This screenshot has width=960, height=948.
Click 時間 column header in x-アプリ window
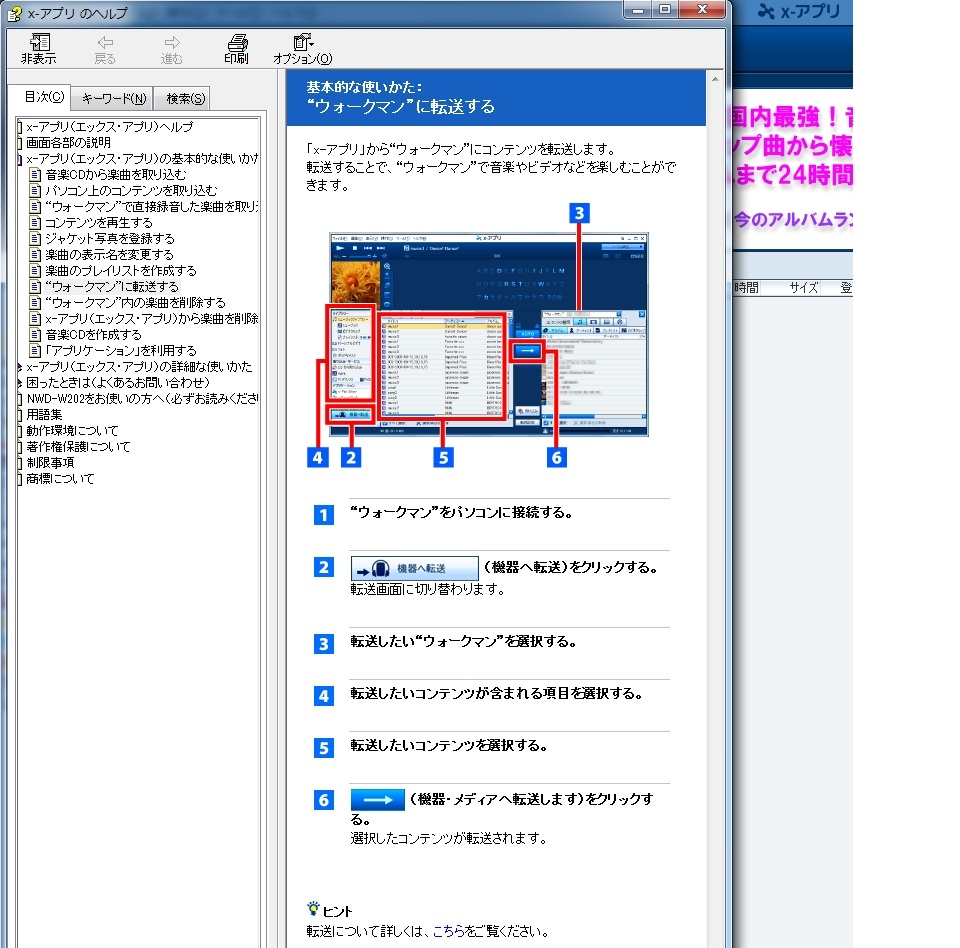(746, 288)
